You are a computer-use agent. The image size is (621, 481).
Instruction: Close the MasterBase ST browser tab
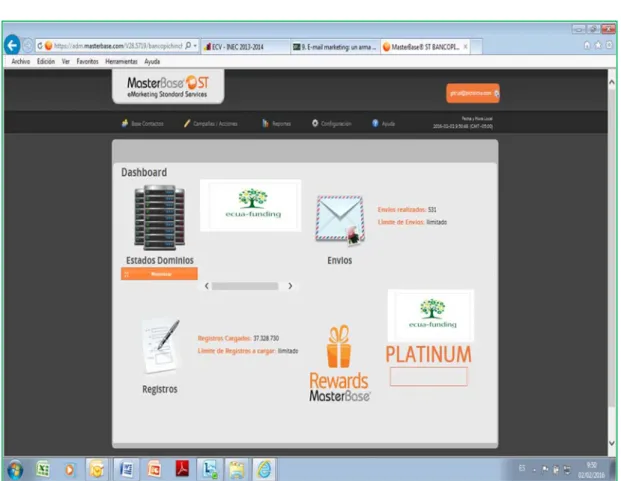[x=466, y=47]
